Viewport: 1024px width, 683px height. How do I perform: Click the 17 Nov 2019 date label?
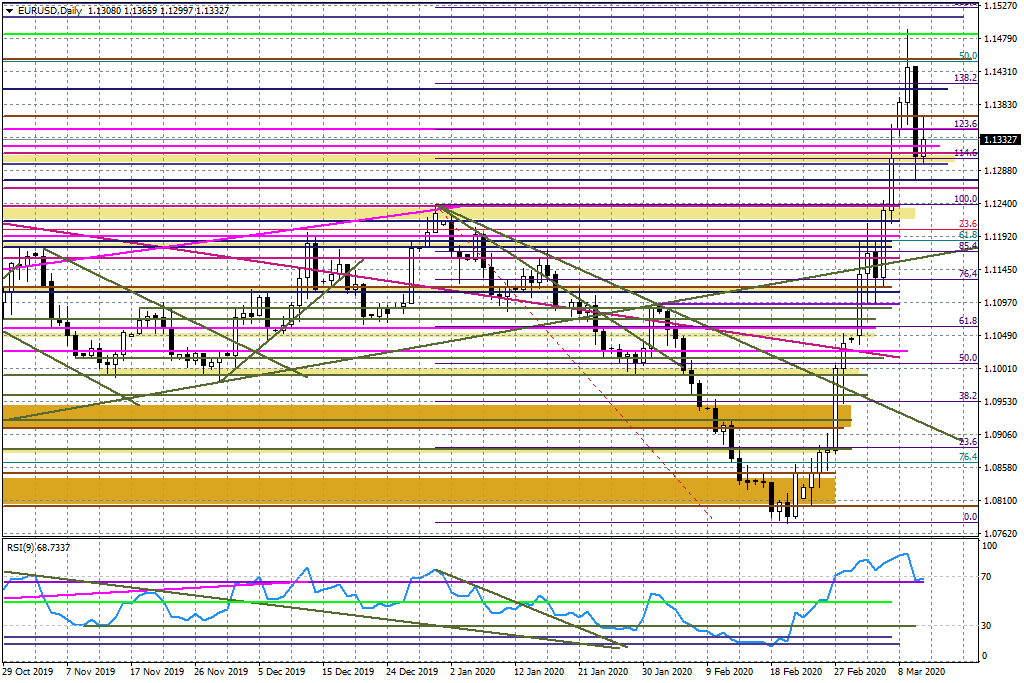pyautogui.click(x=157, y=671)
